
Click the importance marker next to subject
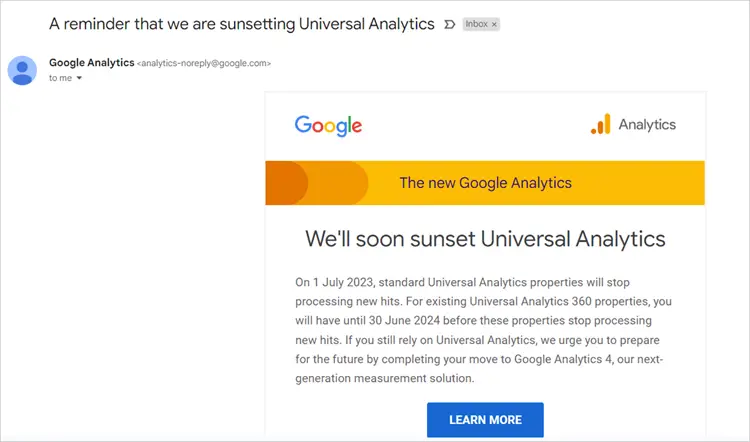(x=449, y=24)
